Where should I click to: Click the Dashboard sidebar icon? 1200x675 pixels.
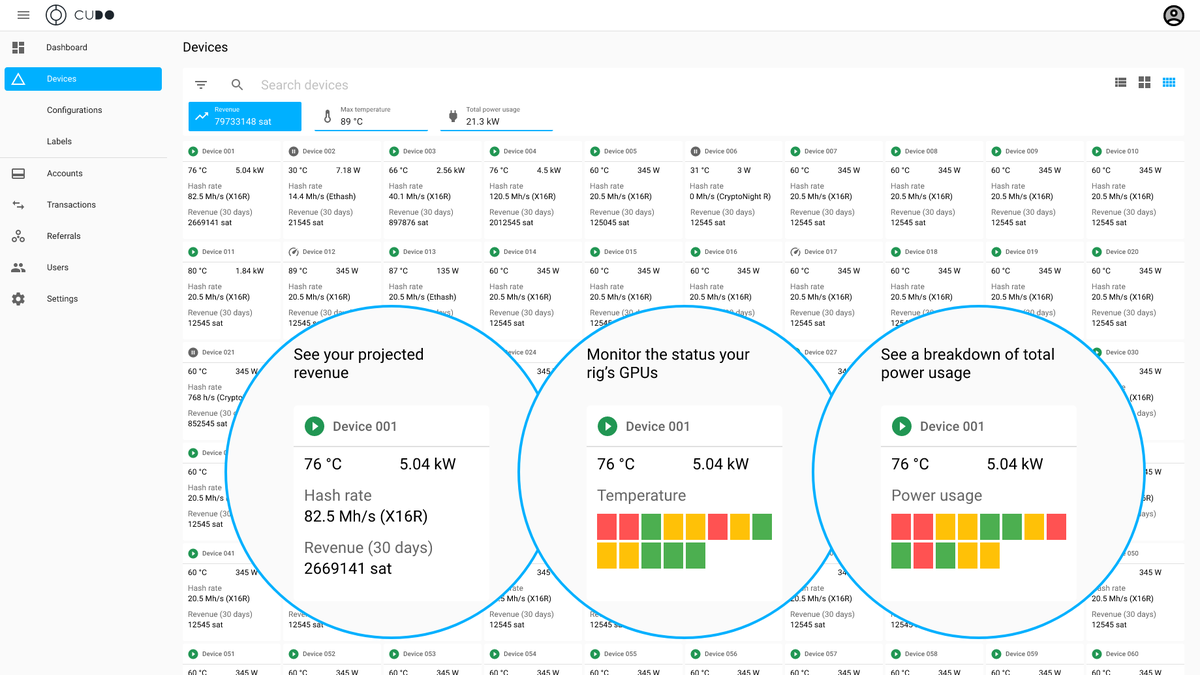click(18, 47)
